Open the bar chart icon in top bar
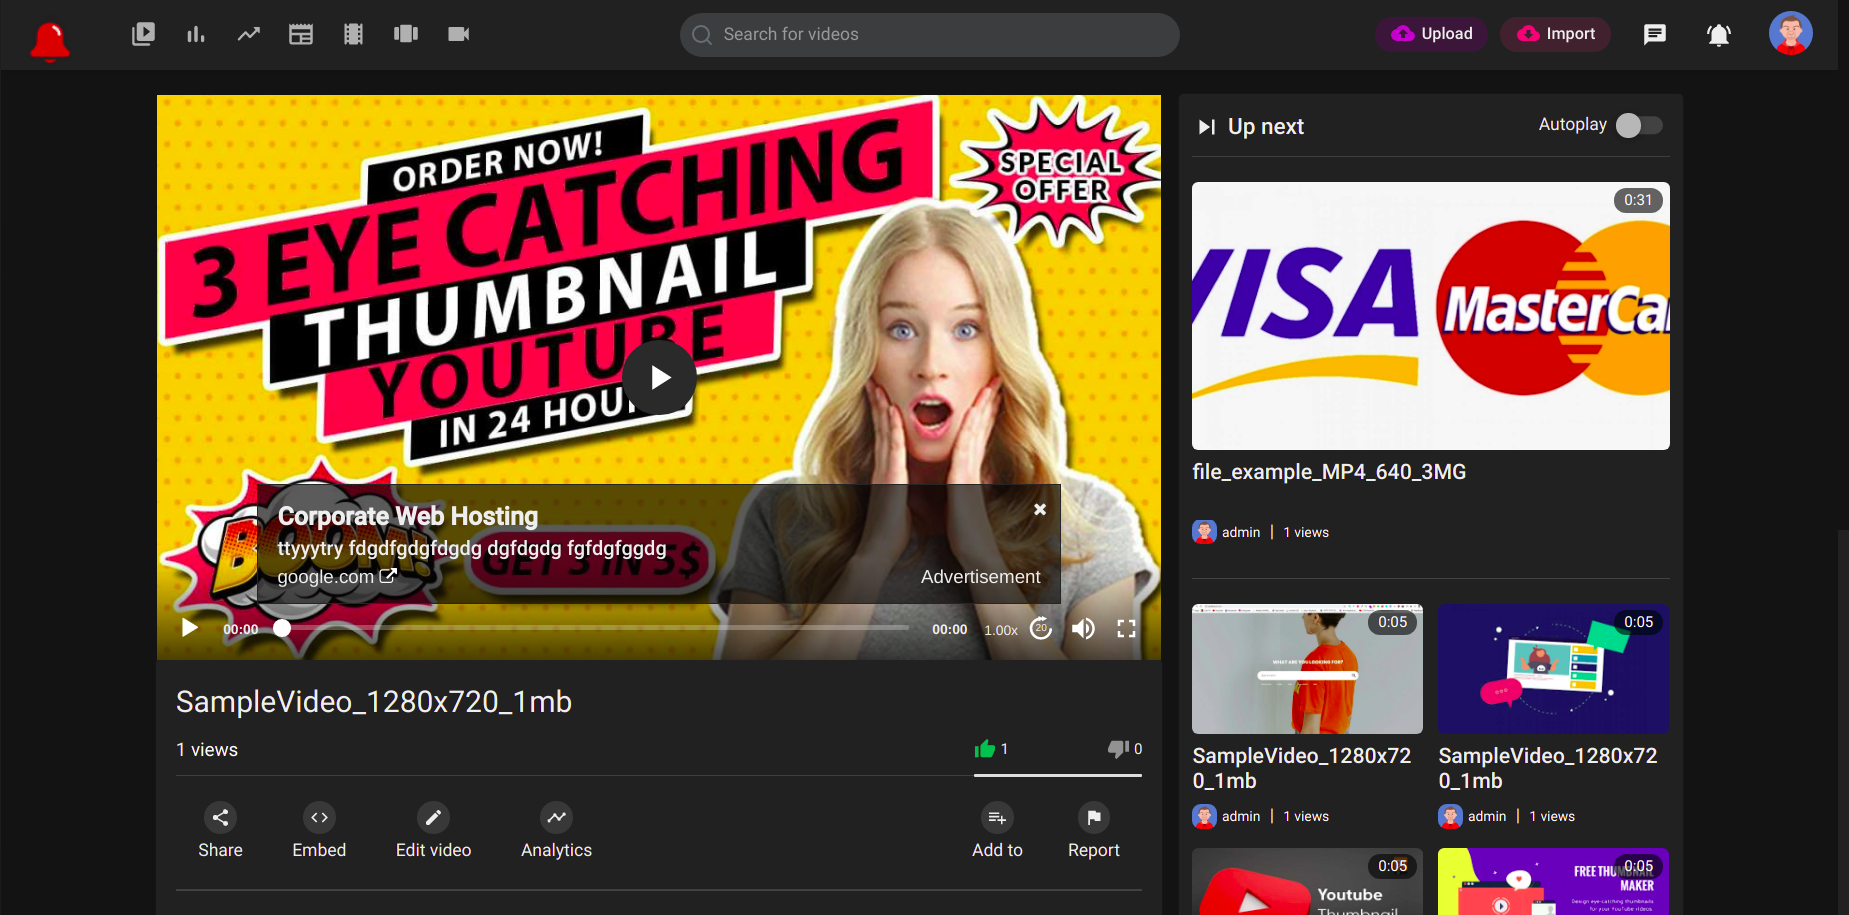1849x915 pixels. (x=196, y=34)
